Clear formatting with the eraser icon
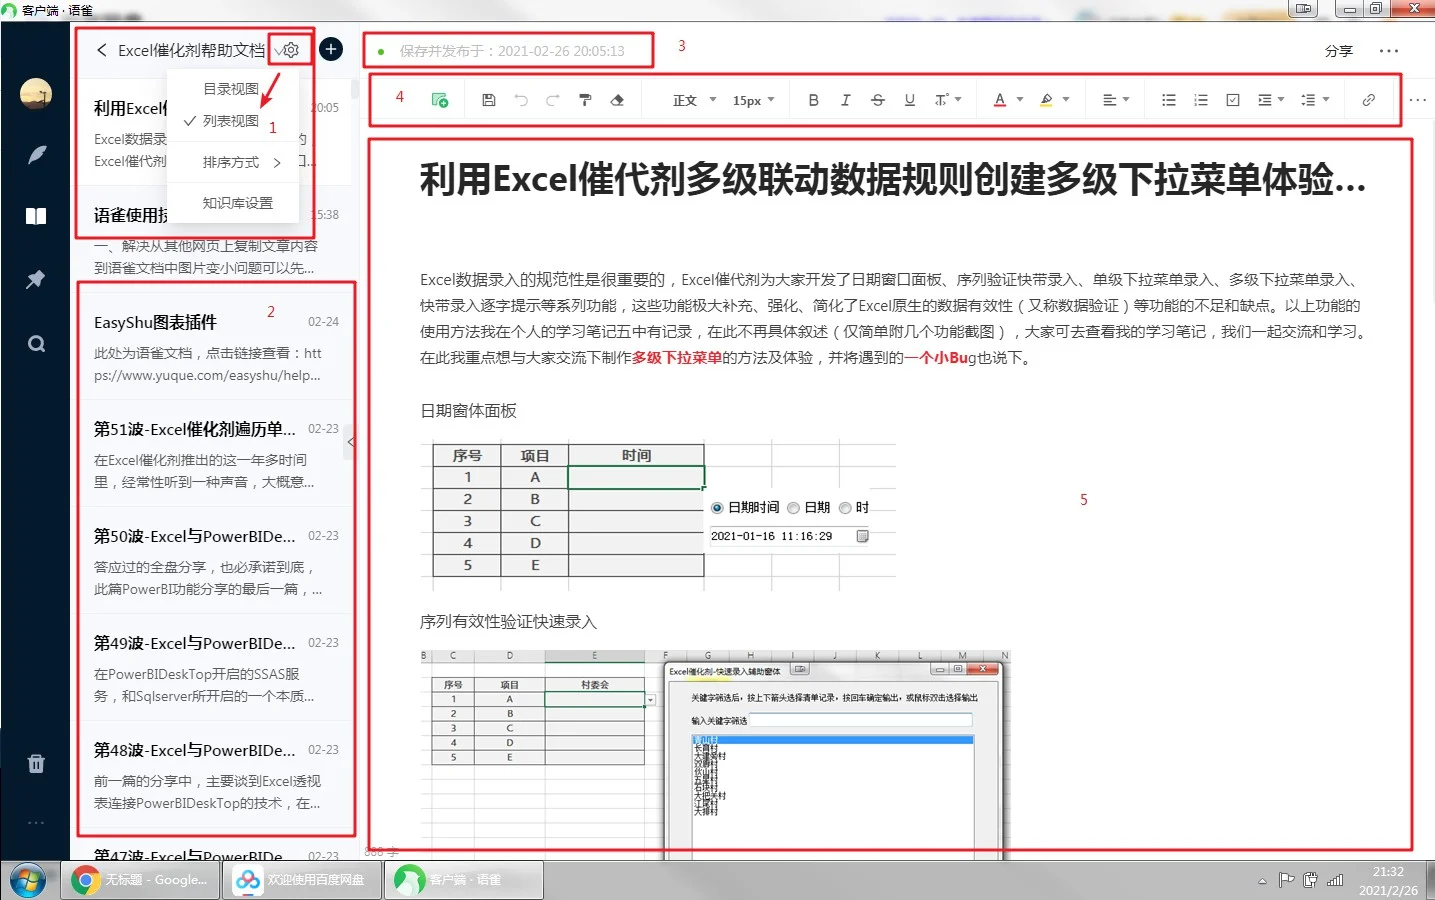 (617, 100)
